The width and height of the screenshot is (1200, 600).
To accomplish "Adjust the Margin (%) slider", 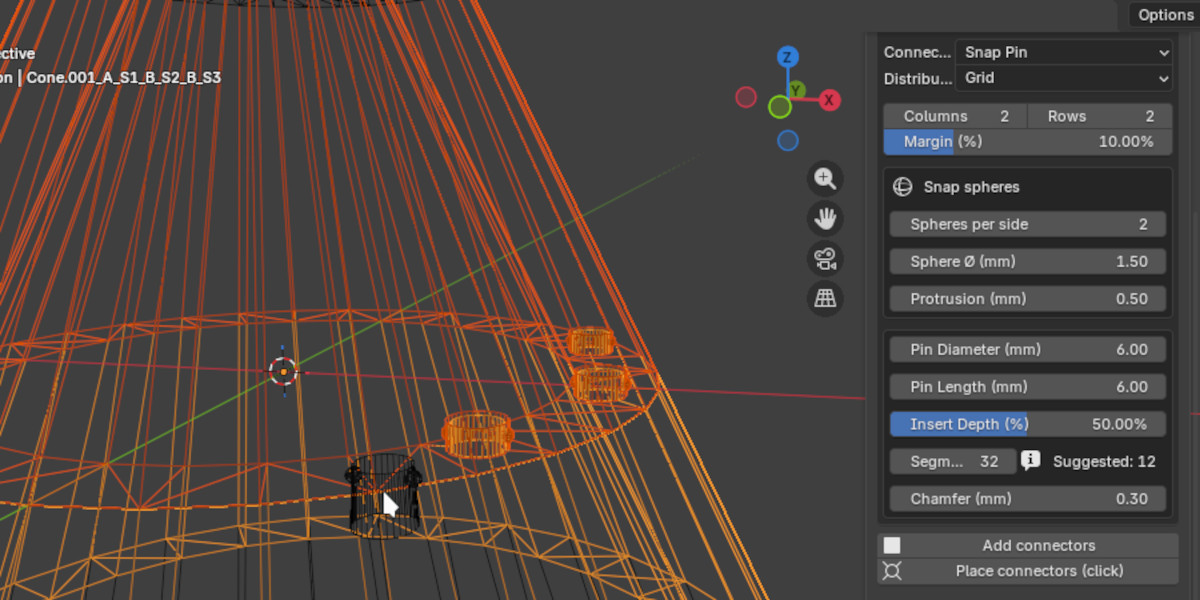I will tap(1028, 142).
